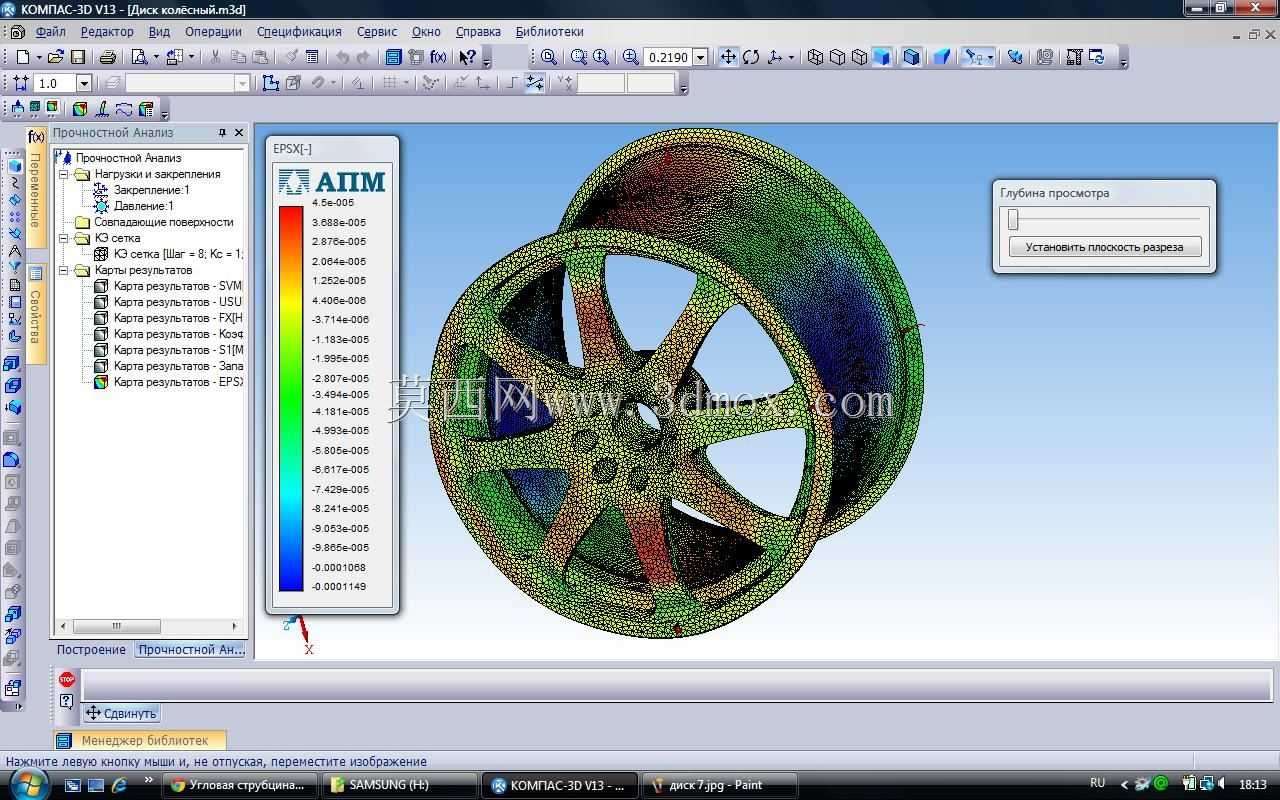Select Давление:1 in the tree
This screenshot has height=800, width=1280.
(x=143, y=206)
